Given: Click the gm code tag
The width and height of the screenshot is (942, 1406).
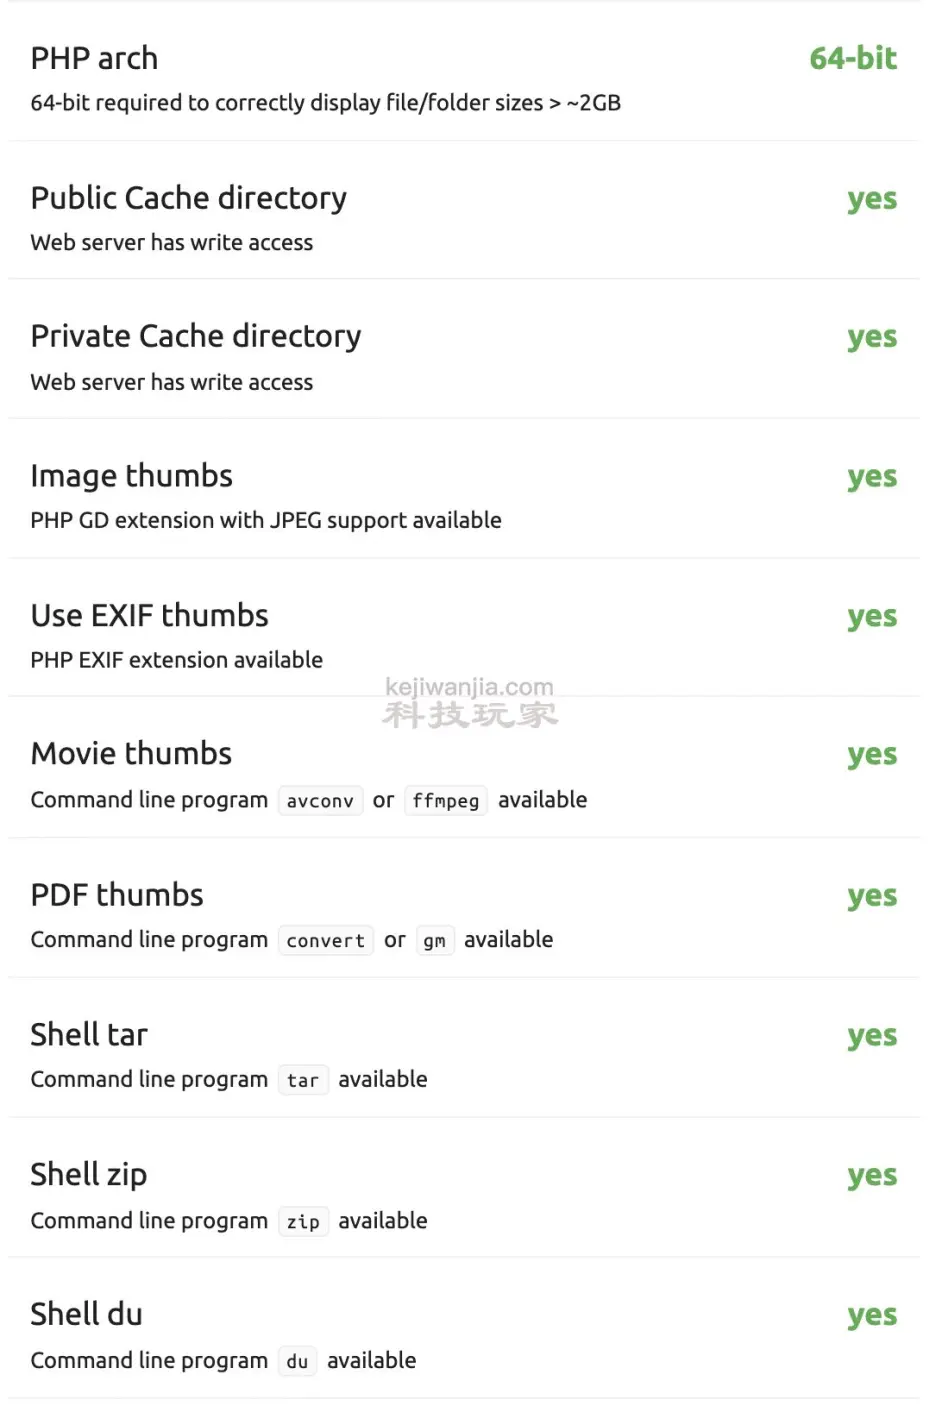Looking at the screenshot, I should pyautogui.click(x=434, y=941).
